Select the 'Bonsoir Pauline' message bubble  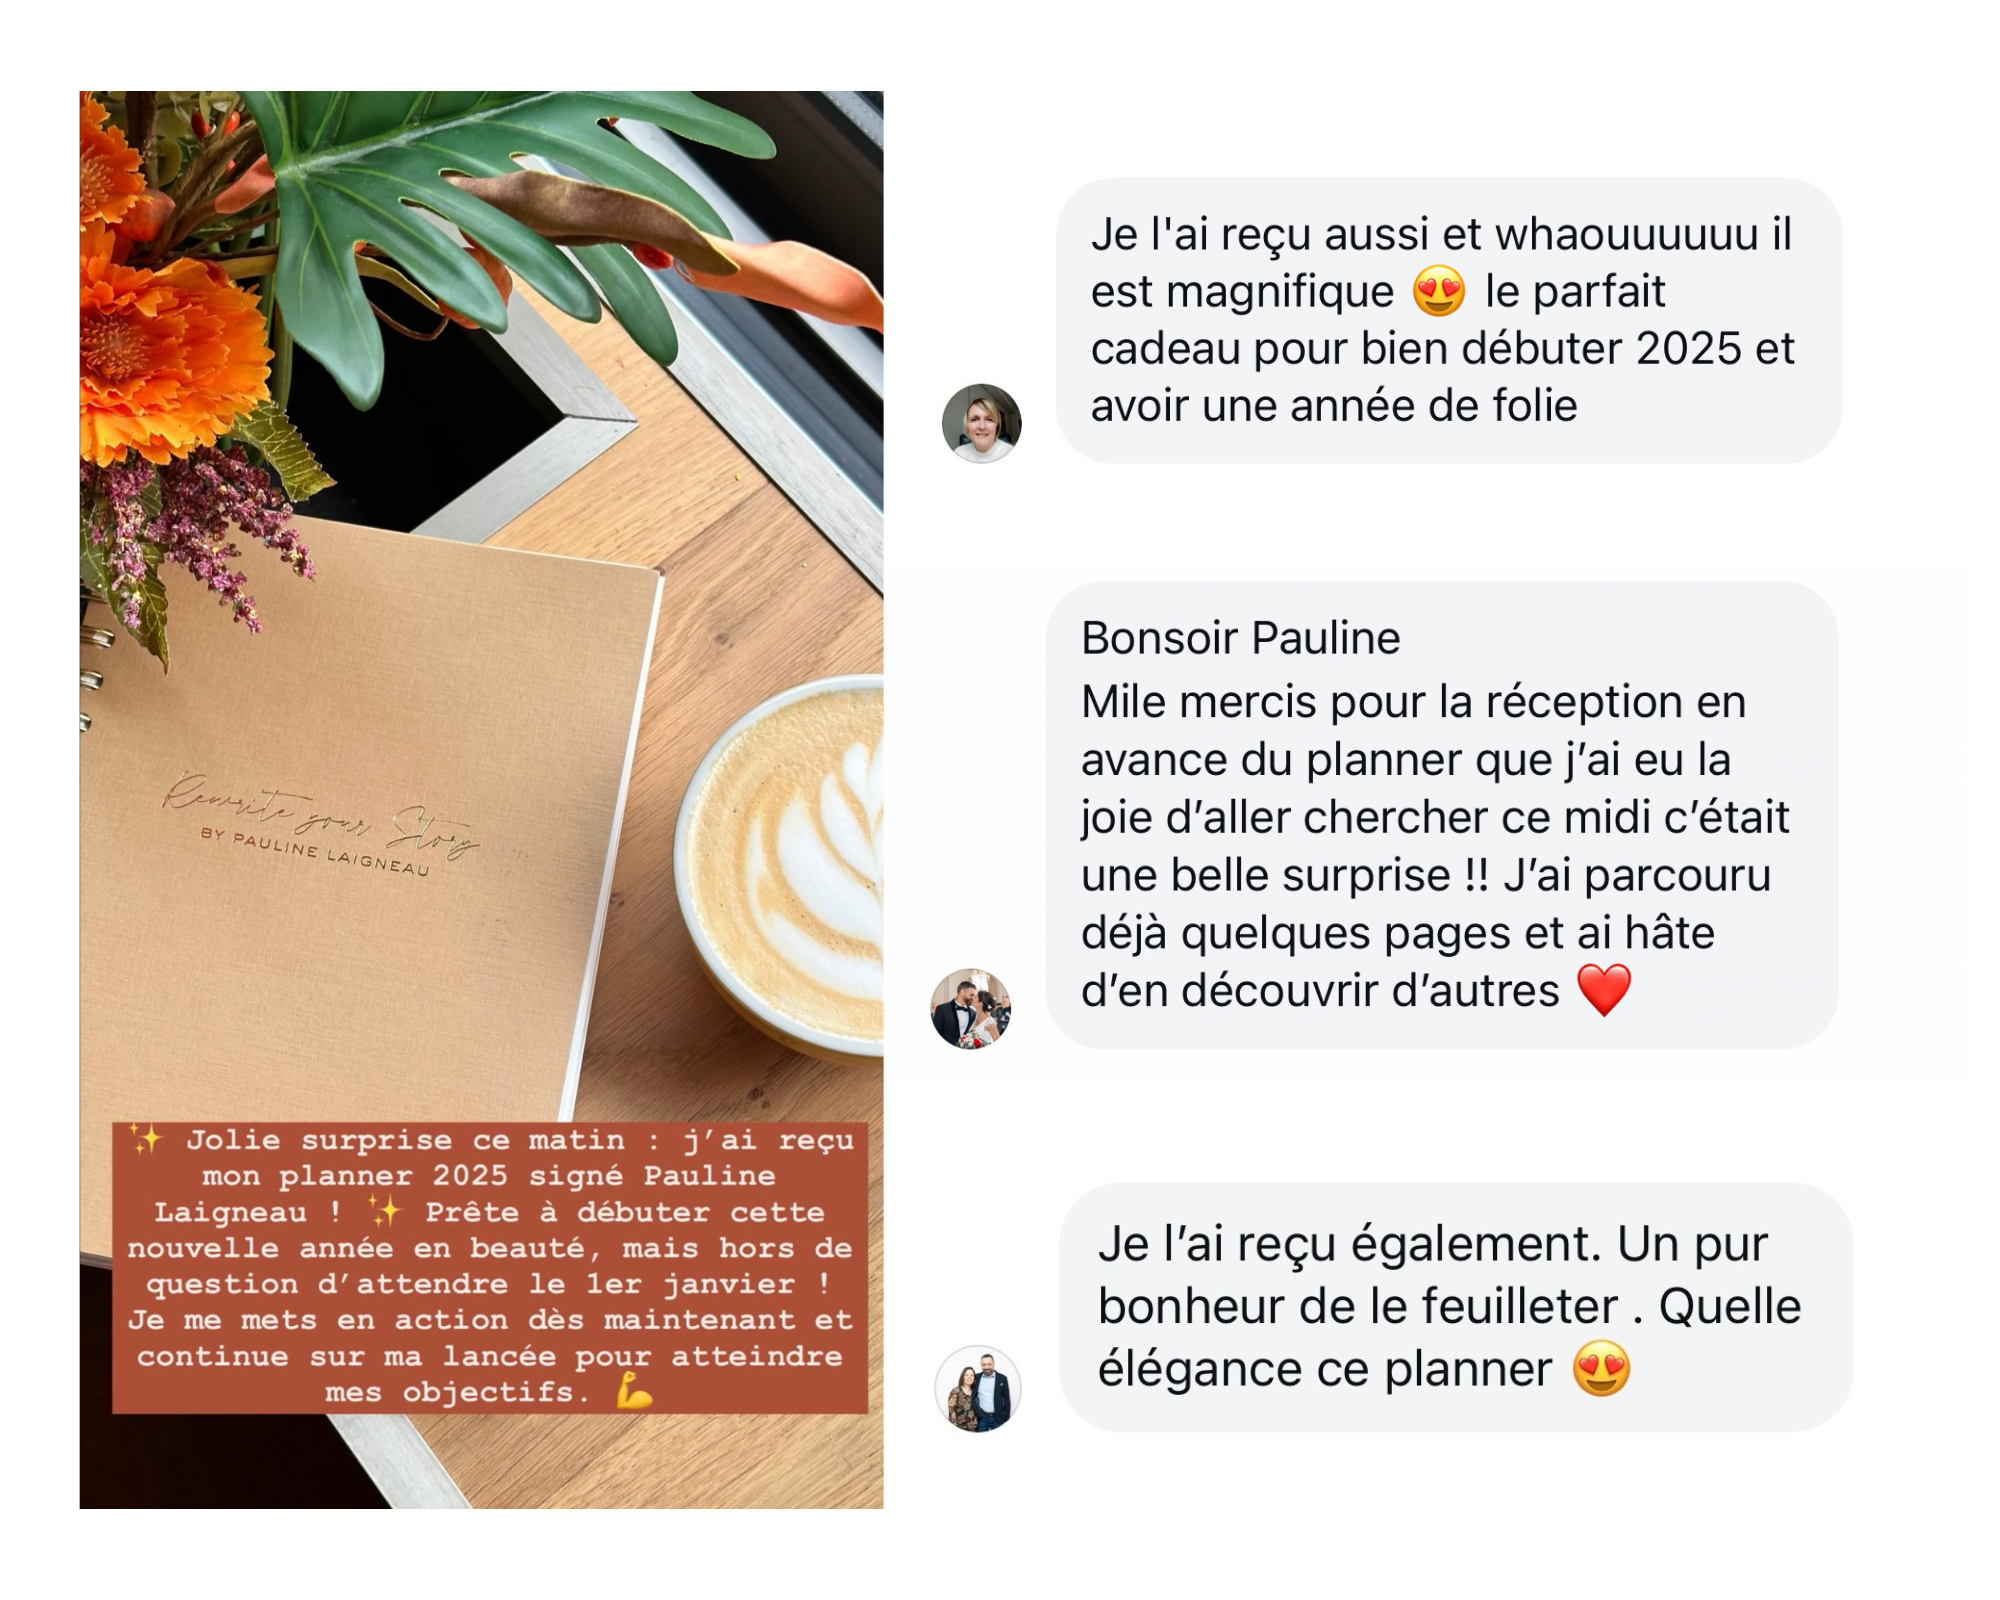[x=1442, y=815]
